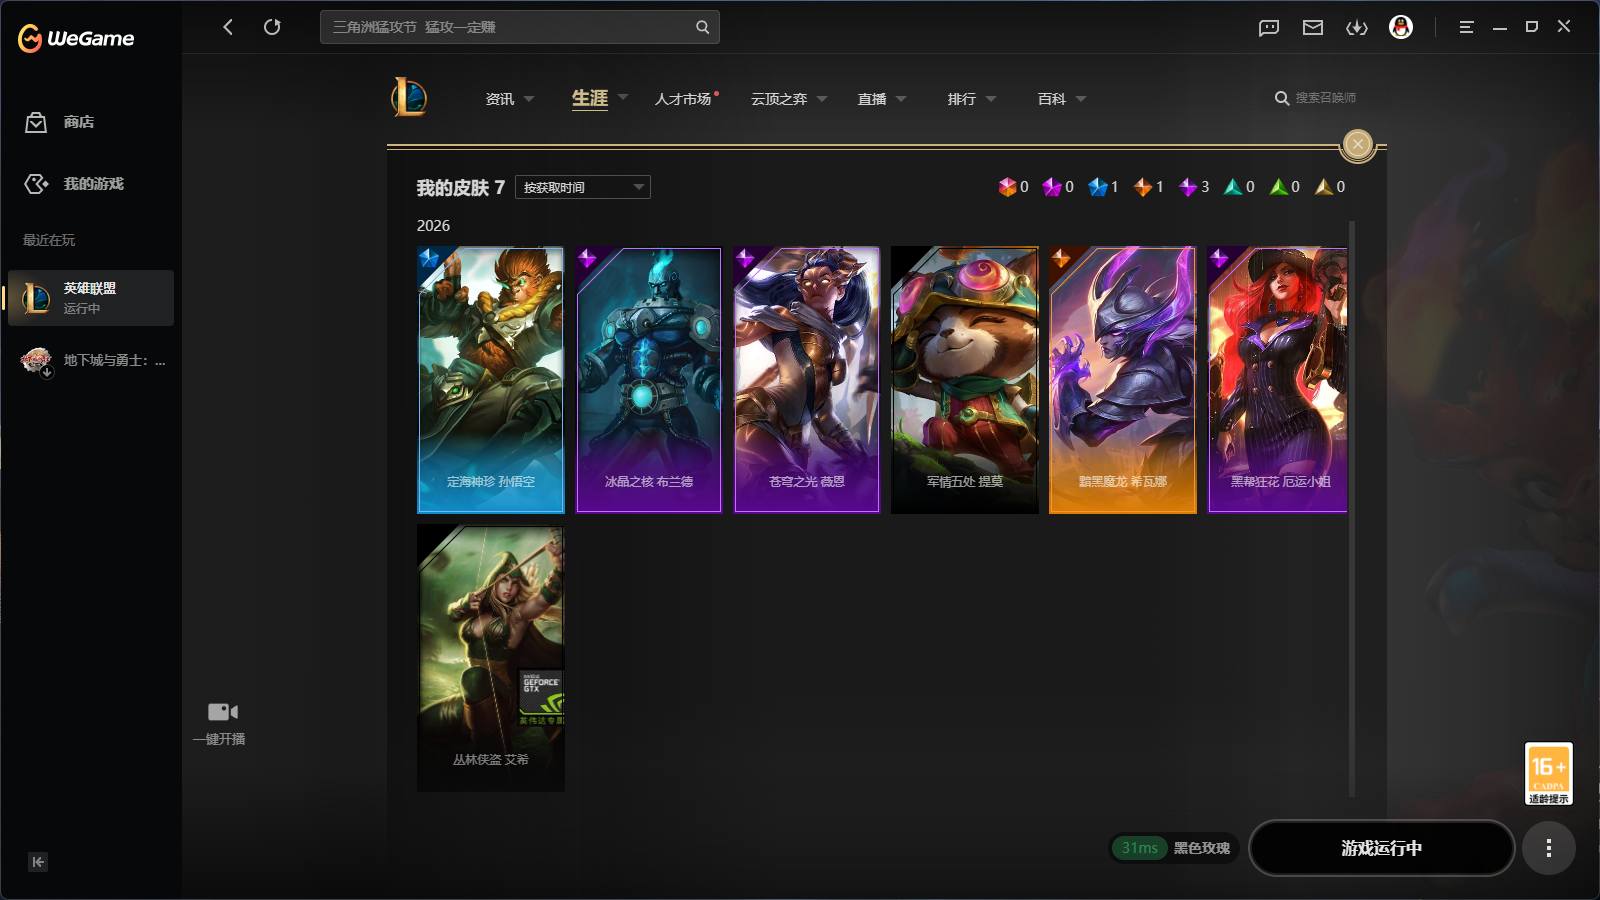Open the 黯黑魔龙 希瓦娜 skin card
Screen dimensions: 1600x900
click(x=1123, y=380)
